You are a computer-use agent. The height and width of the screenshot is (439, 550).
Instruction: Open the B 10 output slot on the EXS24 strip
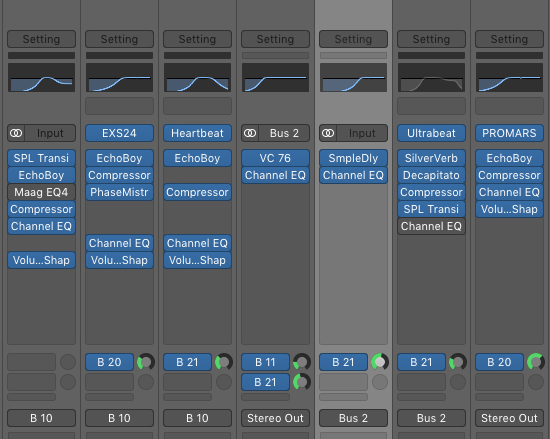(119, 418)
